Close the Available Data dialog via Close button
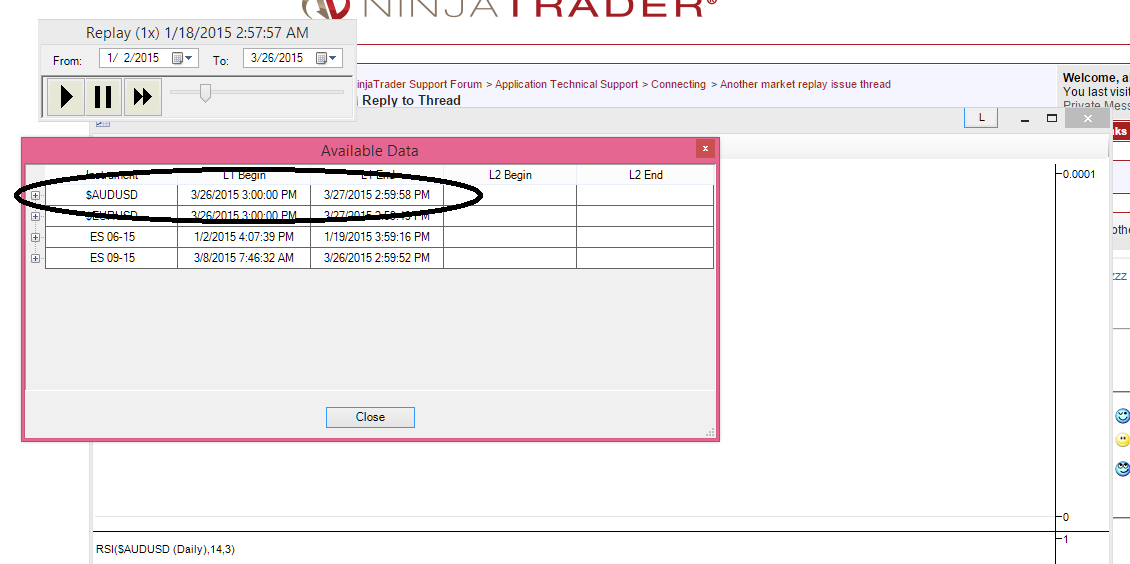 (370, 417)
